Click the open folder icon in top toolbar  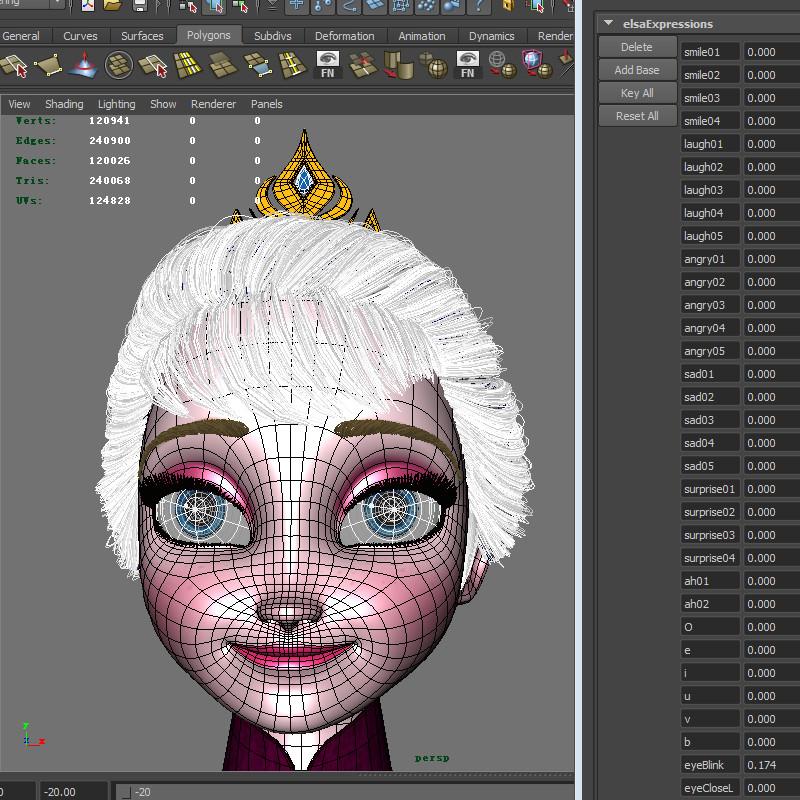click(112, 6)
